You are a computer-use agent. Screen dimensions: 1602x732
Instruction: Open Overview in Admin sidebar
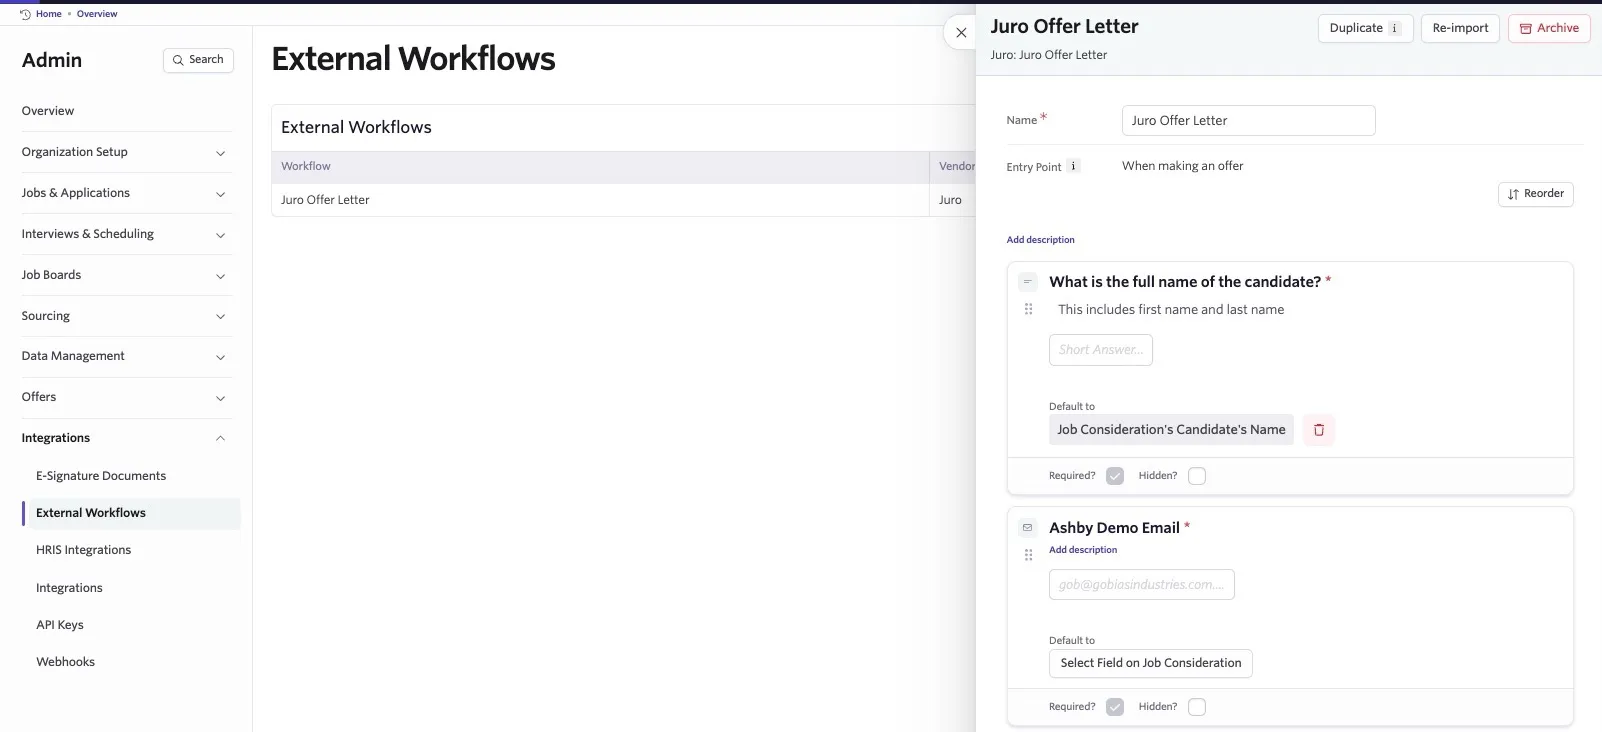[x=48, y=111]
